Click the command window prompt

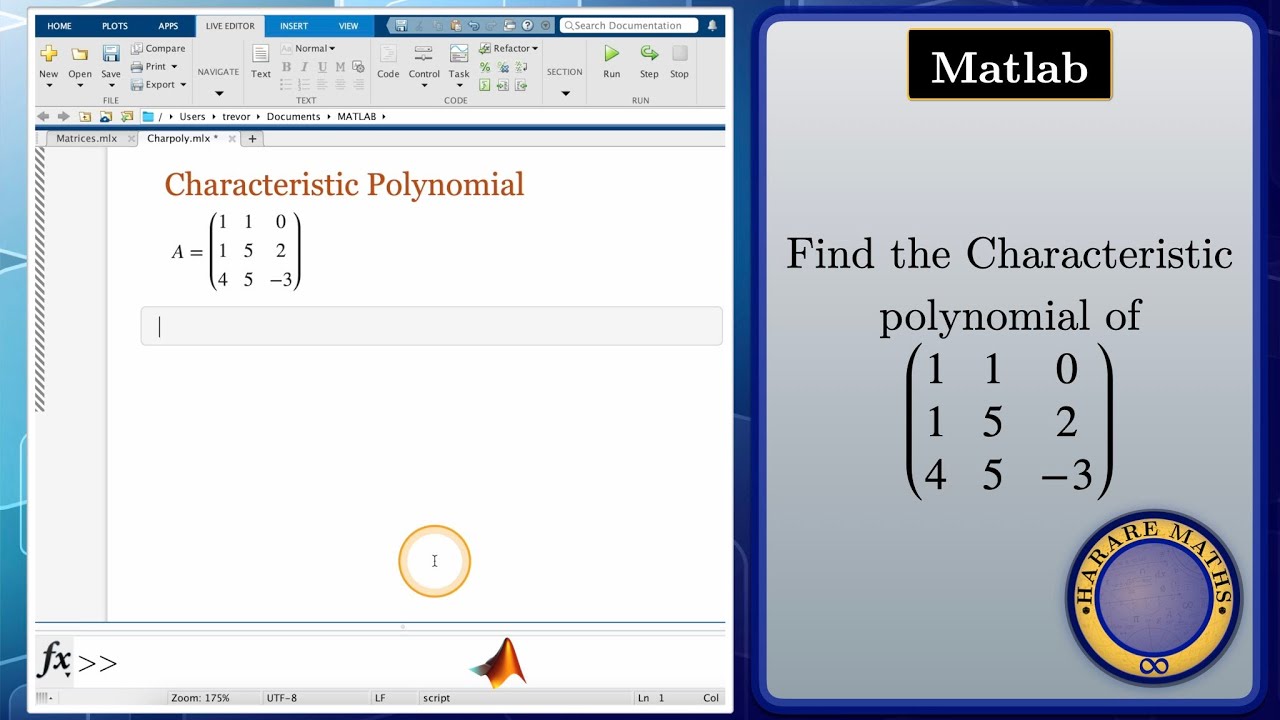coord(97,663)
